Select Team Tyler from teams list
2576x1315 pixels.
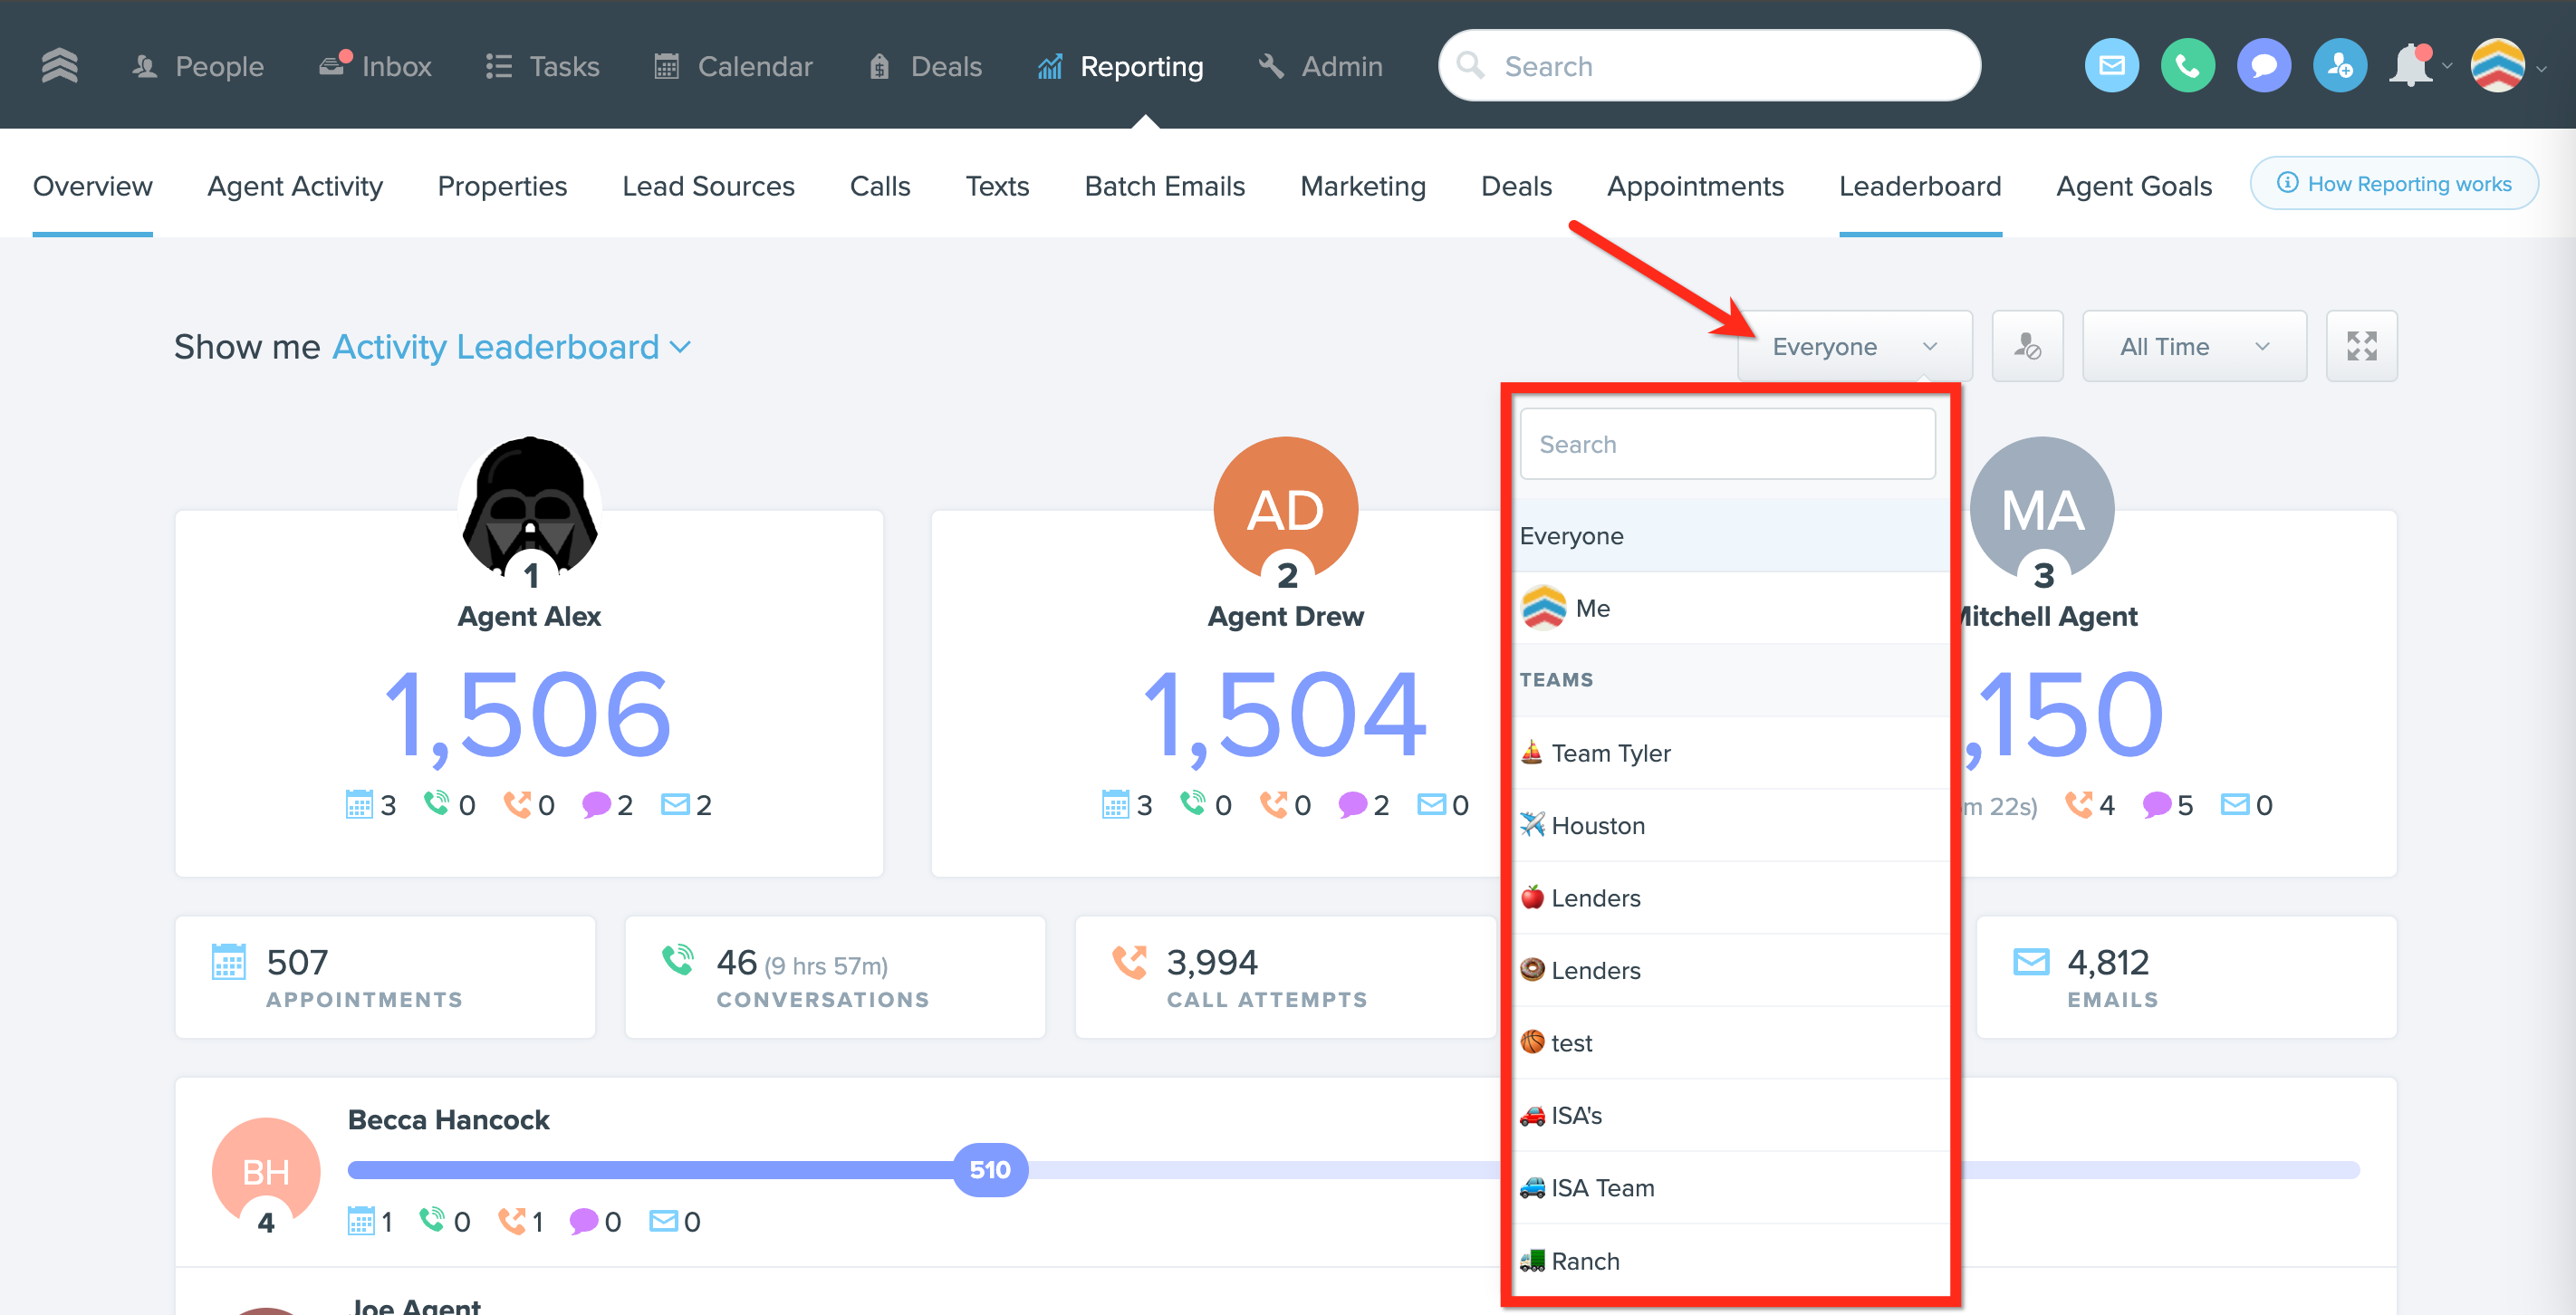tap(1610, 753)
